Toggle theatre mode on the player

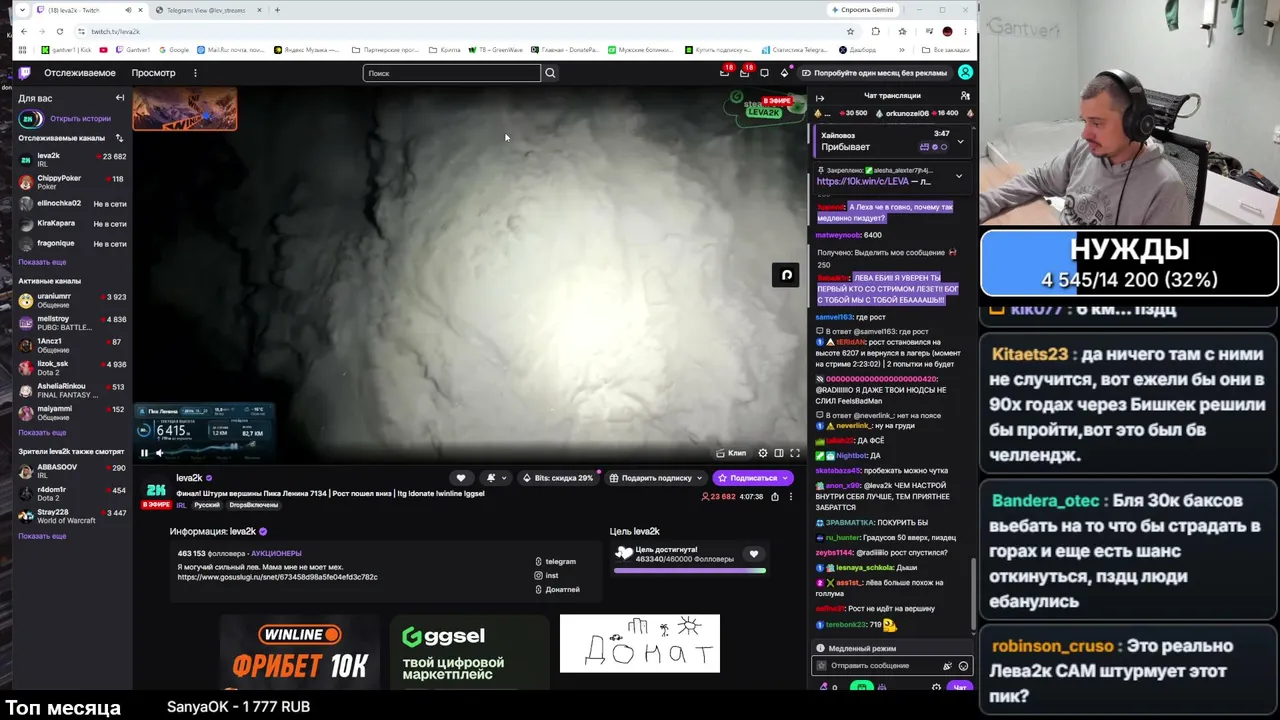(779, 453)
